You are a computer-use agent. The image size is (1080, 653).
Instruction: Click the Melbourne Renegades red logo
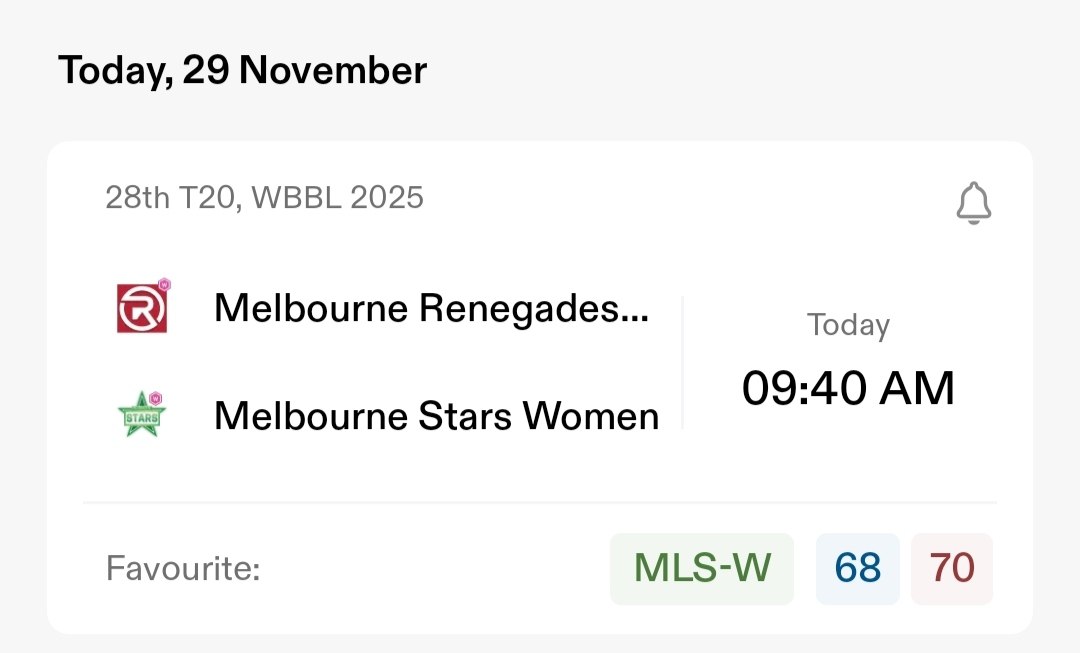pyautogui.click(x=141, y=309)
